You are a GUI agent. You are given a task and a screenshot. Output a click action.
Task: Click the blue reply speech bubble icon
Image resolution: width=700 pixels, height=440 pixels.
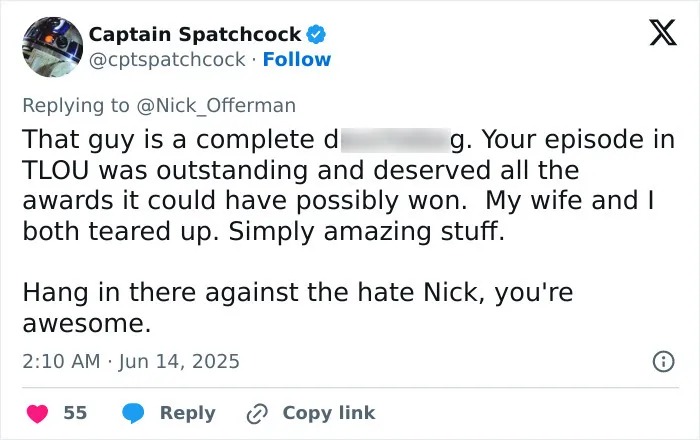[133, 413]
